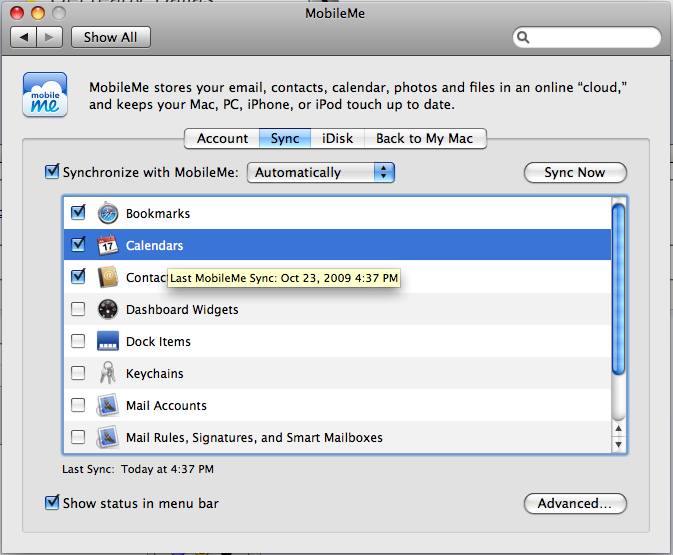Click the iCal calendar icon beside Calendars
673x555 pixels.
click(107, 245)
